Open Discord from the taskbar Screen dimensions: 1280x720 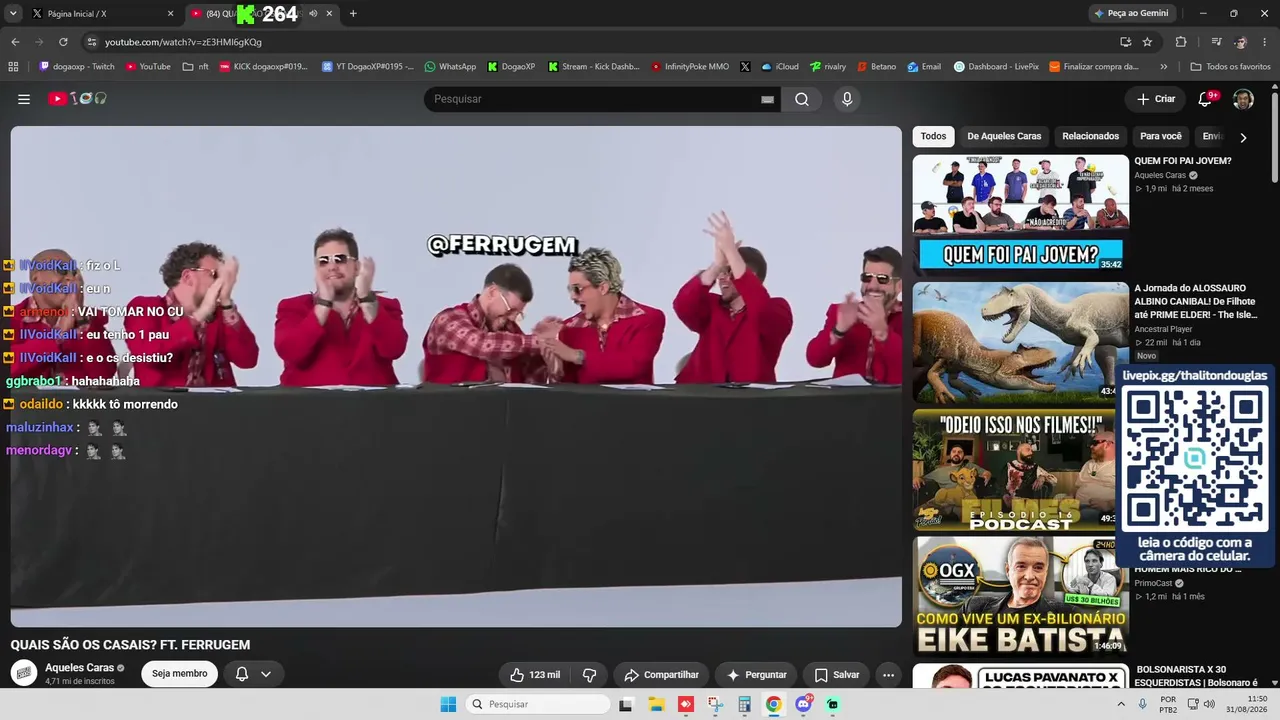click(x=803, y=704)
